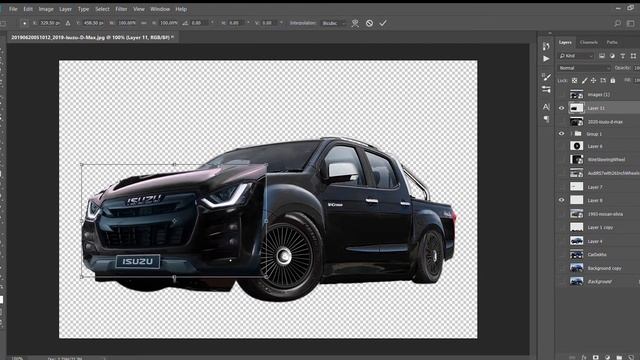This screenshot has height=360, width=640.
Task: Lock layer position icon
Action: point(593,81)
